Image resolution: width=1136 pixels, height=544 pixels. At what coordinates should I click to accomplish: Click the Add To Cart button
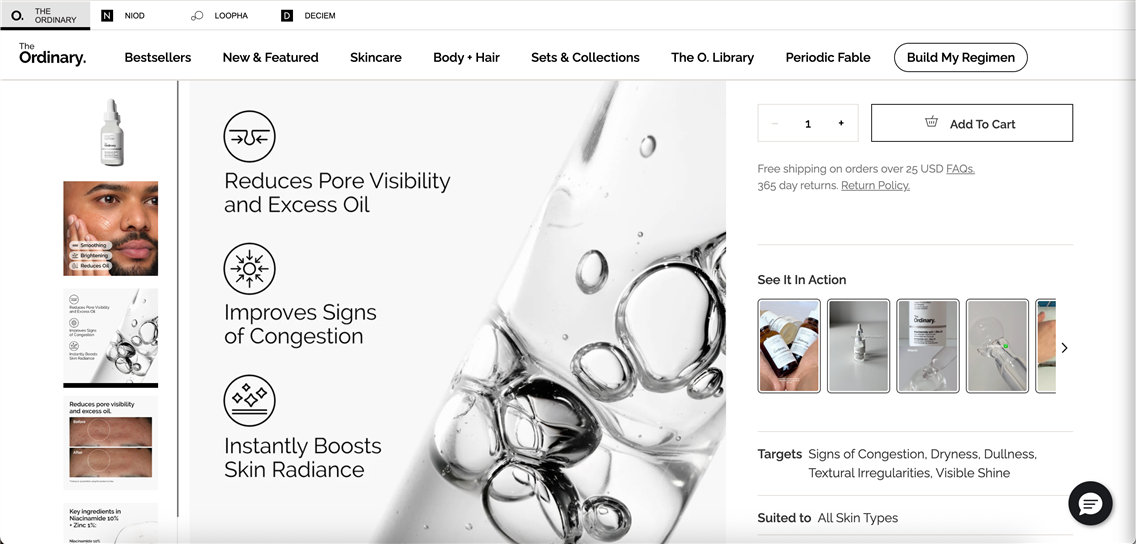tap(971, 123)
